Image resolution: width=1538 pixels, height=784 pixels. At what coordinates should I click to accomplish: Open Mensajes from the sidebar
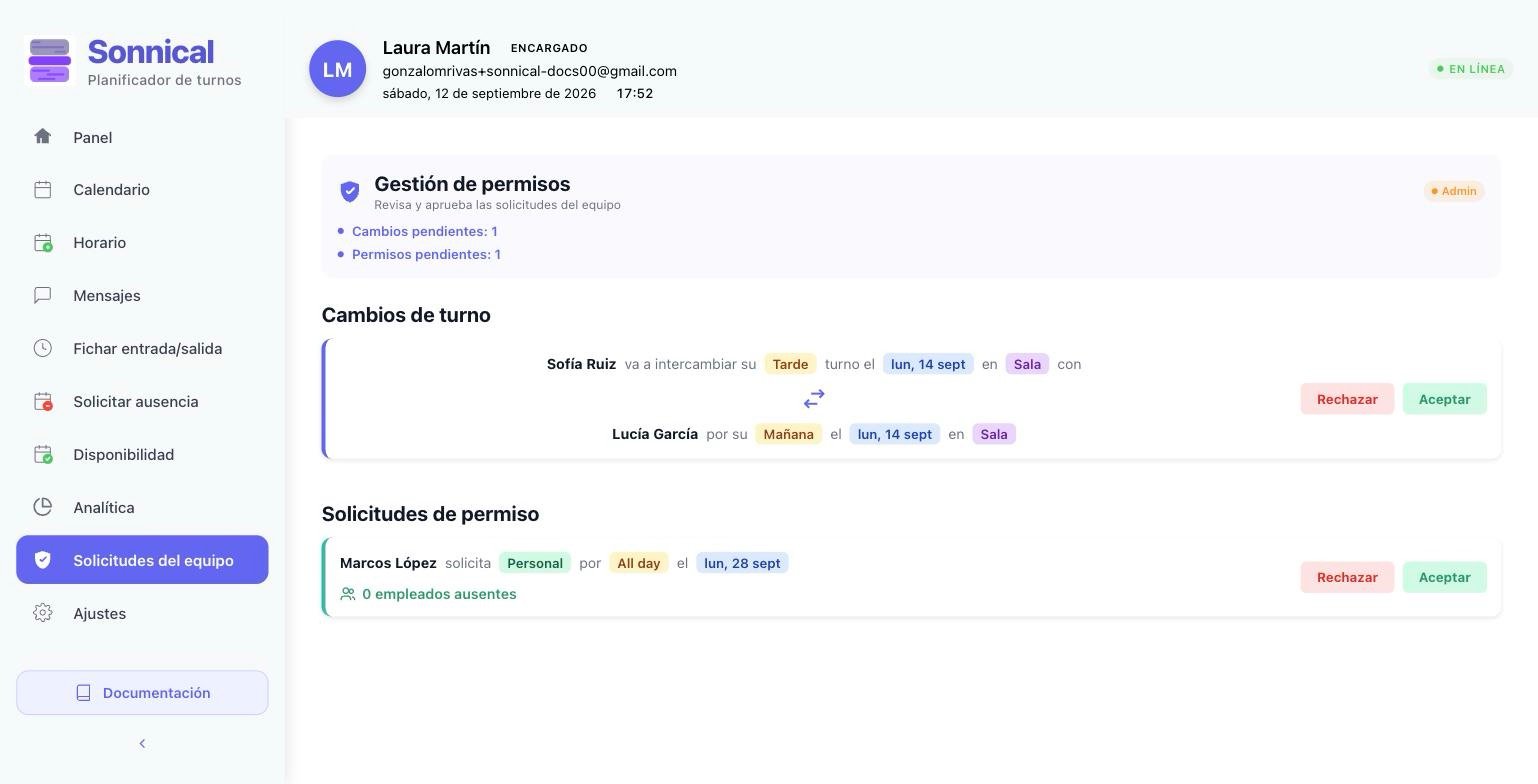(142, 296)
